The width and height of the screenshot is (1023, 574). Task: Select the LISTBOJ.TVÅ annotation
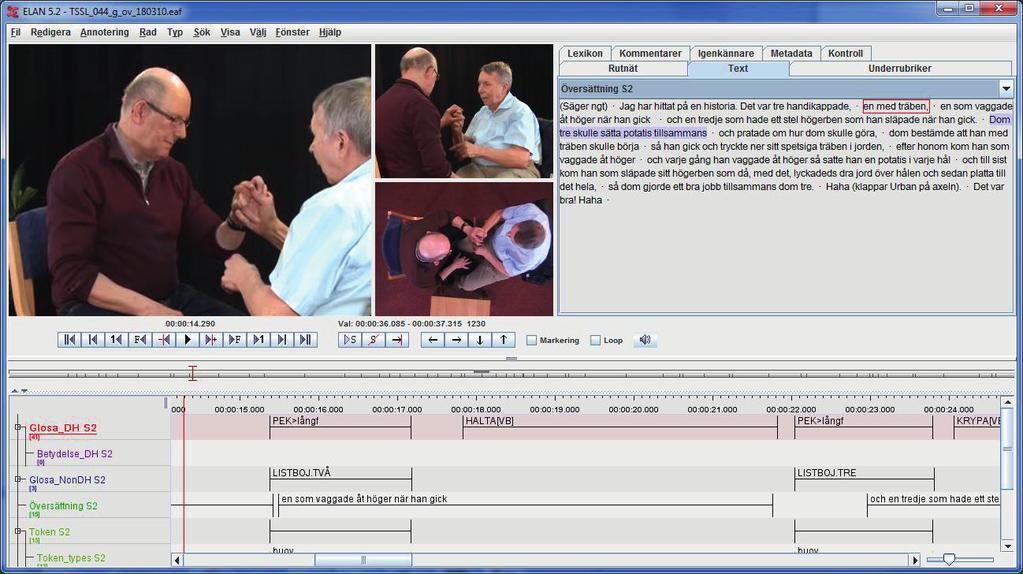341,479
